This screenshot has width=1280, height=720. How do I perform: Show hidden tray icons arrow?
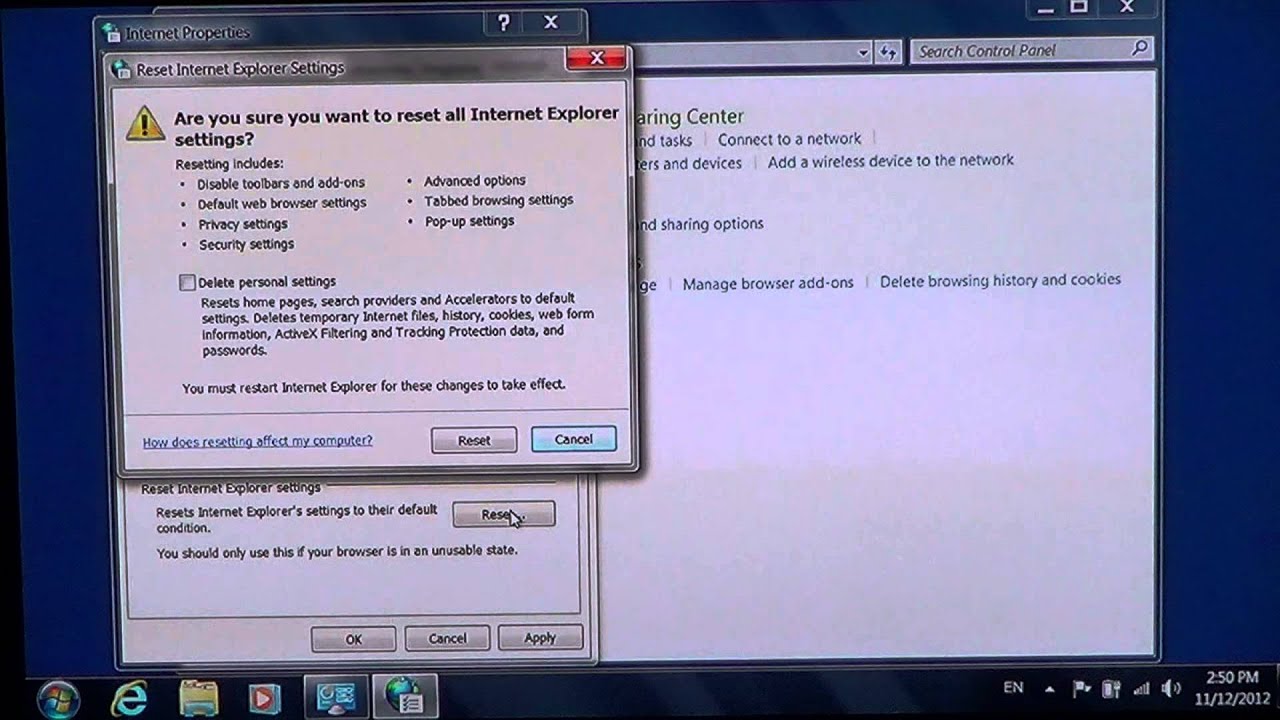click(1049, 689)
